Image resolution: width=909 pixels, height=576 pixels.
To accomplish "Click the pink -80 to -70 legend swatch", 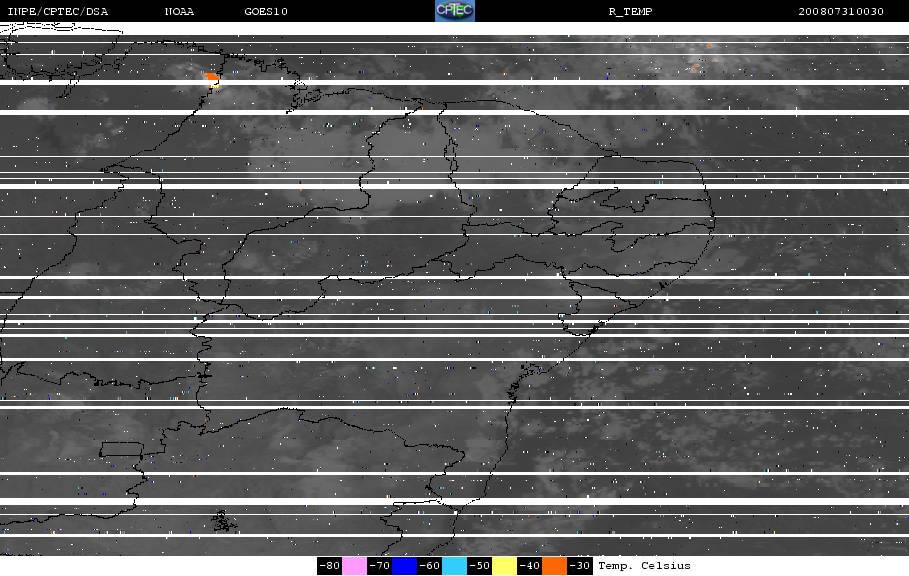I will (354, 566).
